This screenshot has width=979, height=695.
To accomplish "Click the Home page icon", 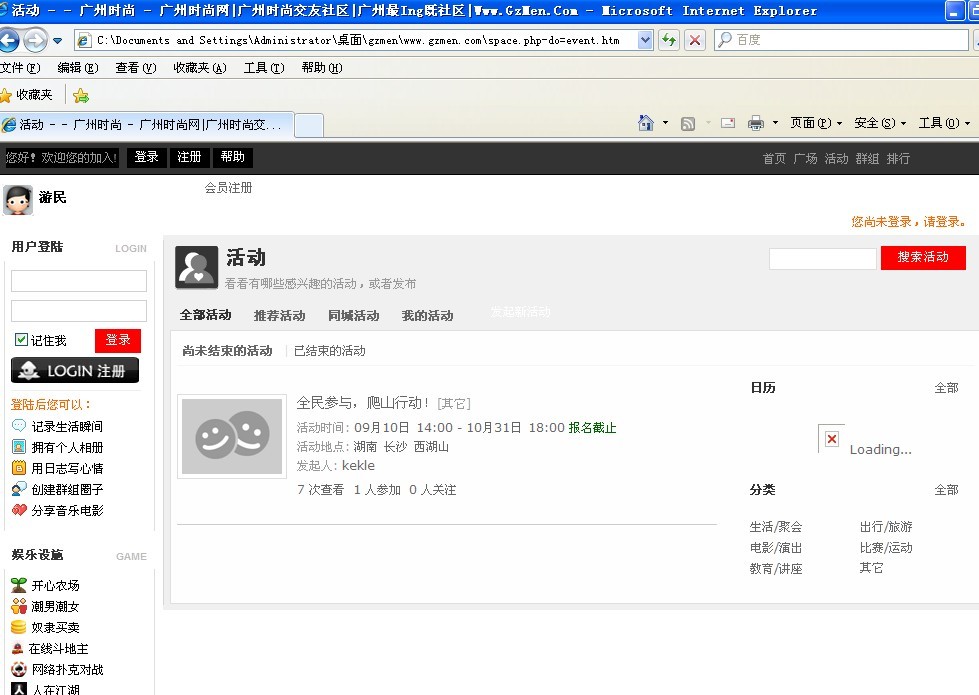I will [x=646, y=123].
